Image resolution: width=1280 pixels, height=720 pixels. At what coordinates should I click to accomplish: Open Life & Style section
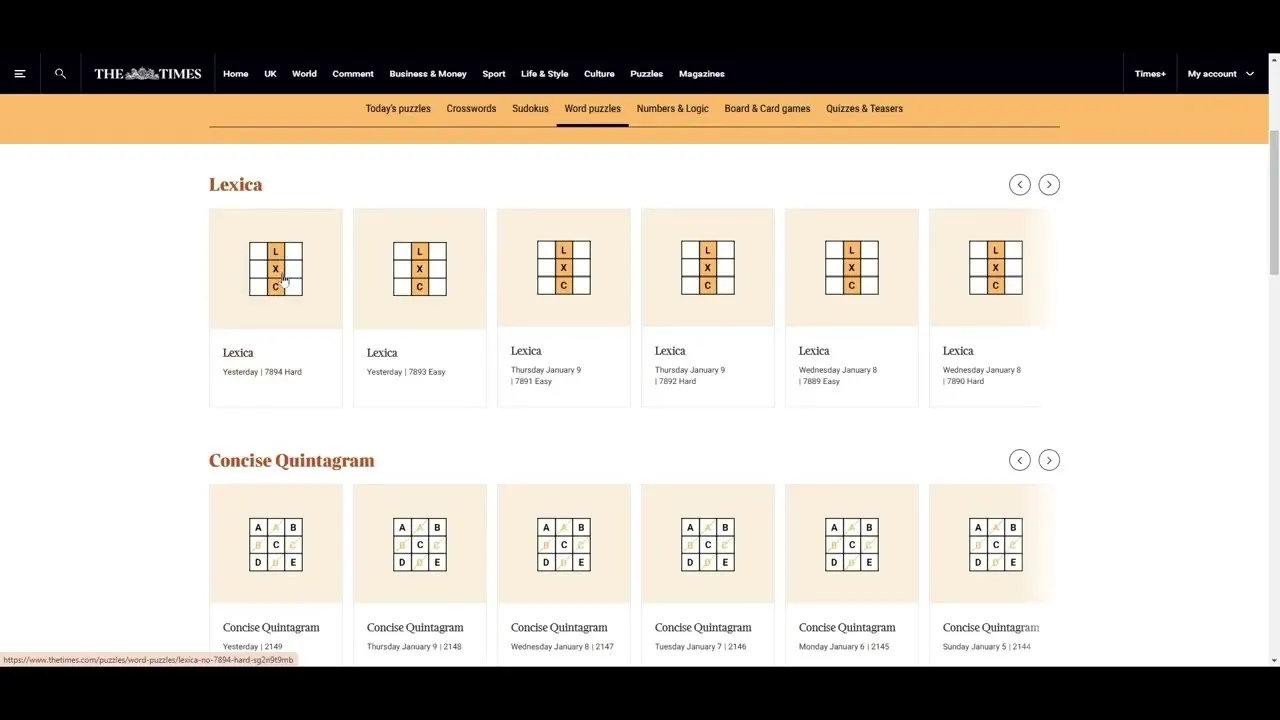pos(544,74)
